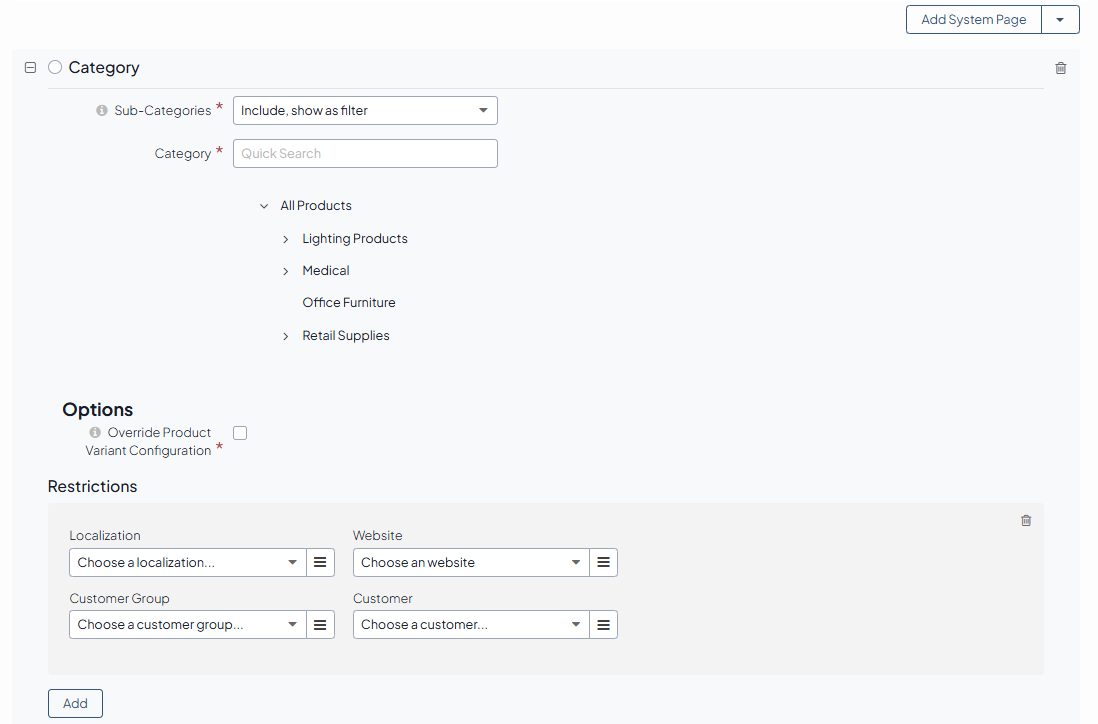Show info for Override Product Variant Configuration

95,433
